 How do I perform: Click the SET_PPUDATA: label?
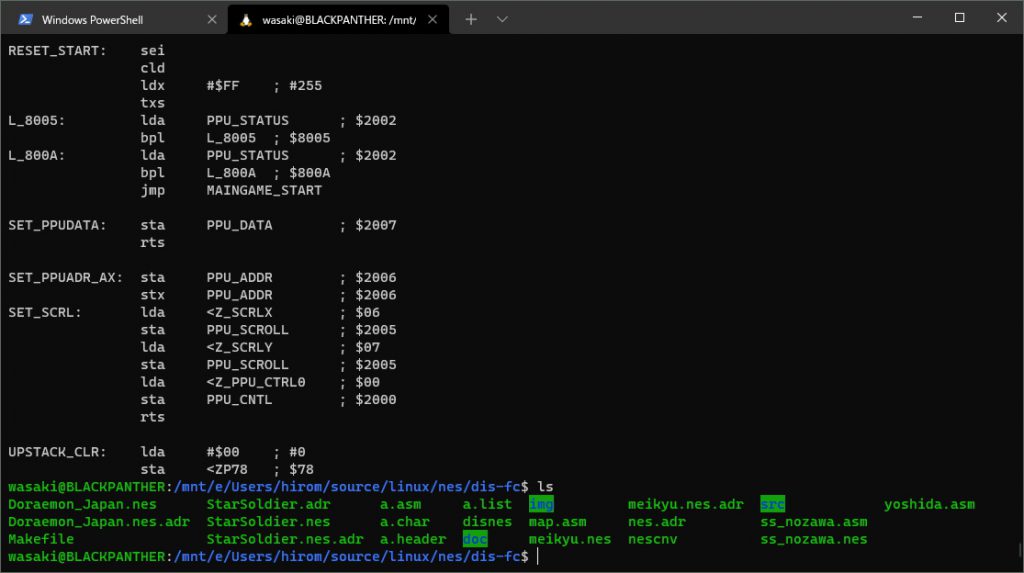(x=57, y=225)
